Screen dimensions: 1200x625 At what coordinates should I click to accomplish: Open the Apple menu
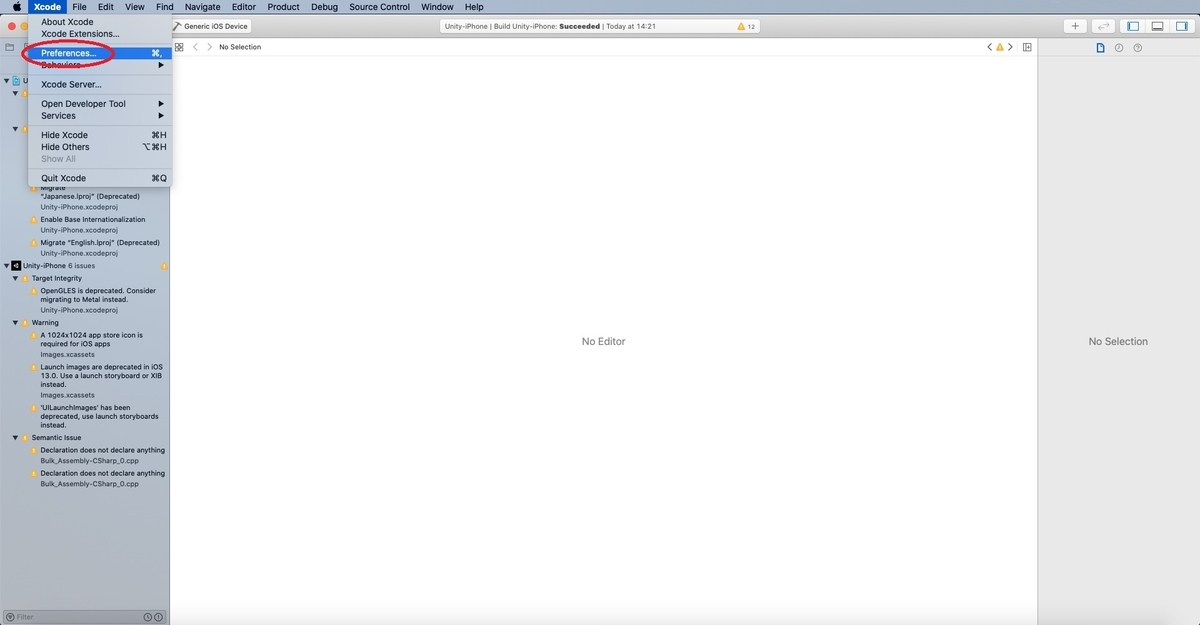point(16,7)
